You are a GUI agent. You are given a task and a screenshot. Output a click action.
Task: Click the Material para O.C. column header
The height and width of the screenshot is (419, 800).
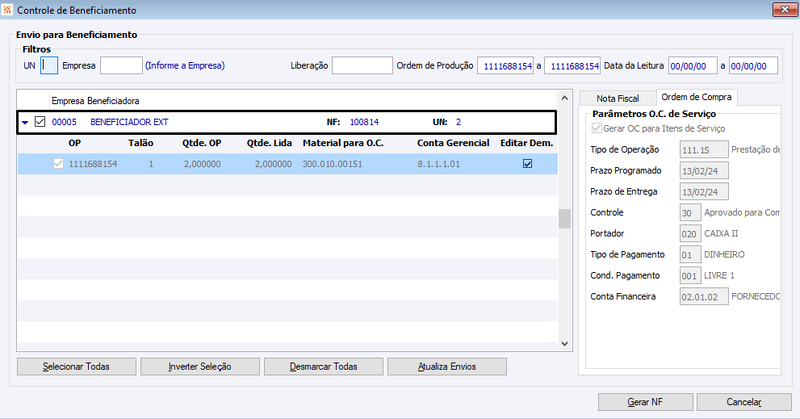pos(343,143)
